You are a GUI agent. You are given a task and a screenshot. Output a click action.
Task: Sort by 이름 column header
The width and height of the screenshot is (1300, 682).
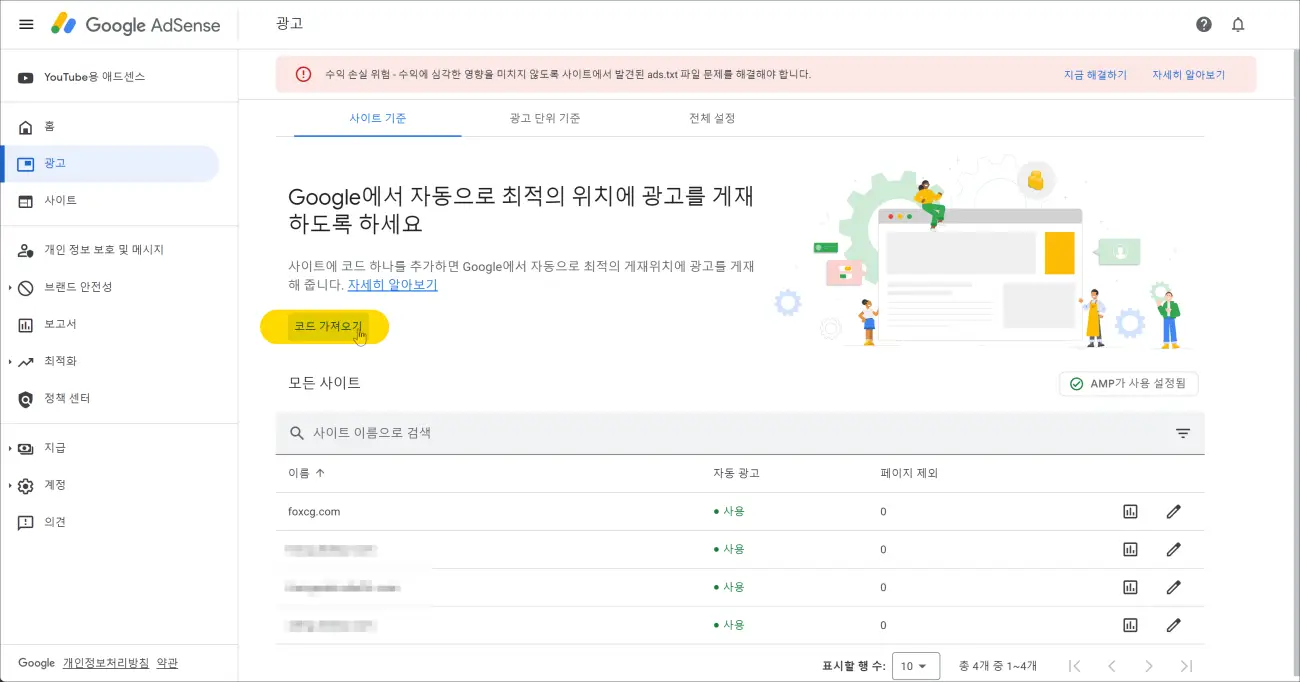coord(306,473)
